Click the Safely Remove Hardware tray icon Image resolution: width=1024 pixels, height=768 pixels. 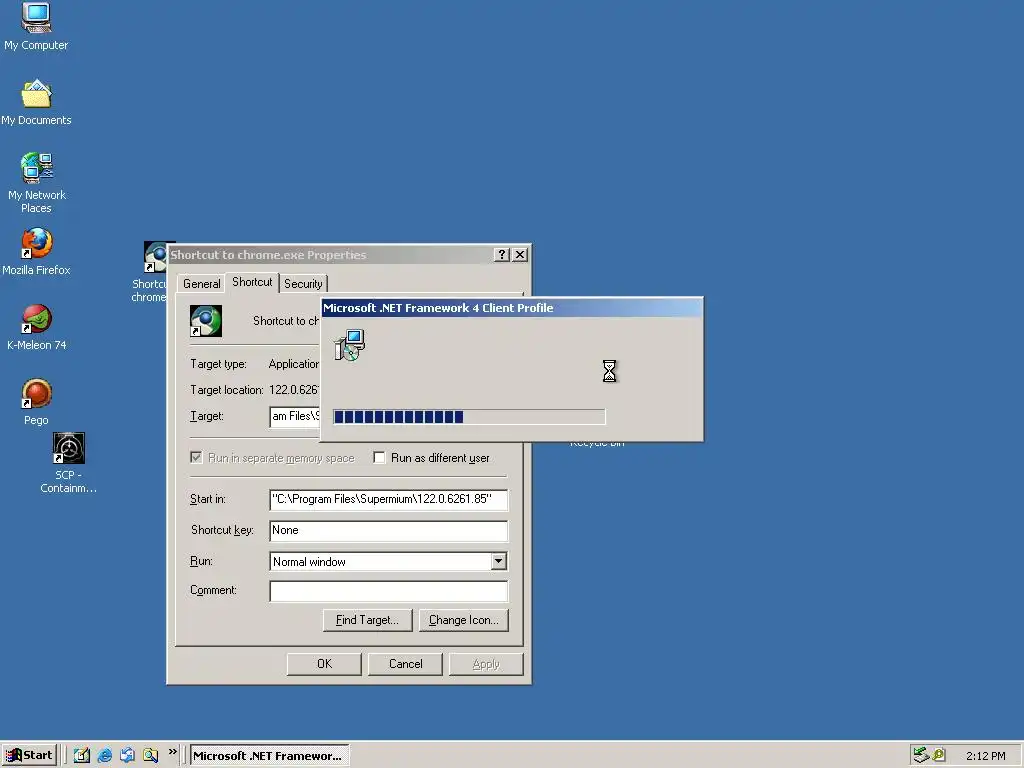[921, 755]
